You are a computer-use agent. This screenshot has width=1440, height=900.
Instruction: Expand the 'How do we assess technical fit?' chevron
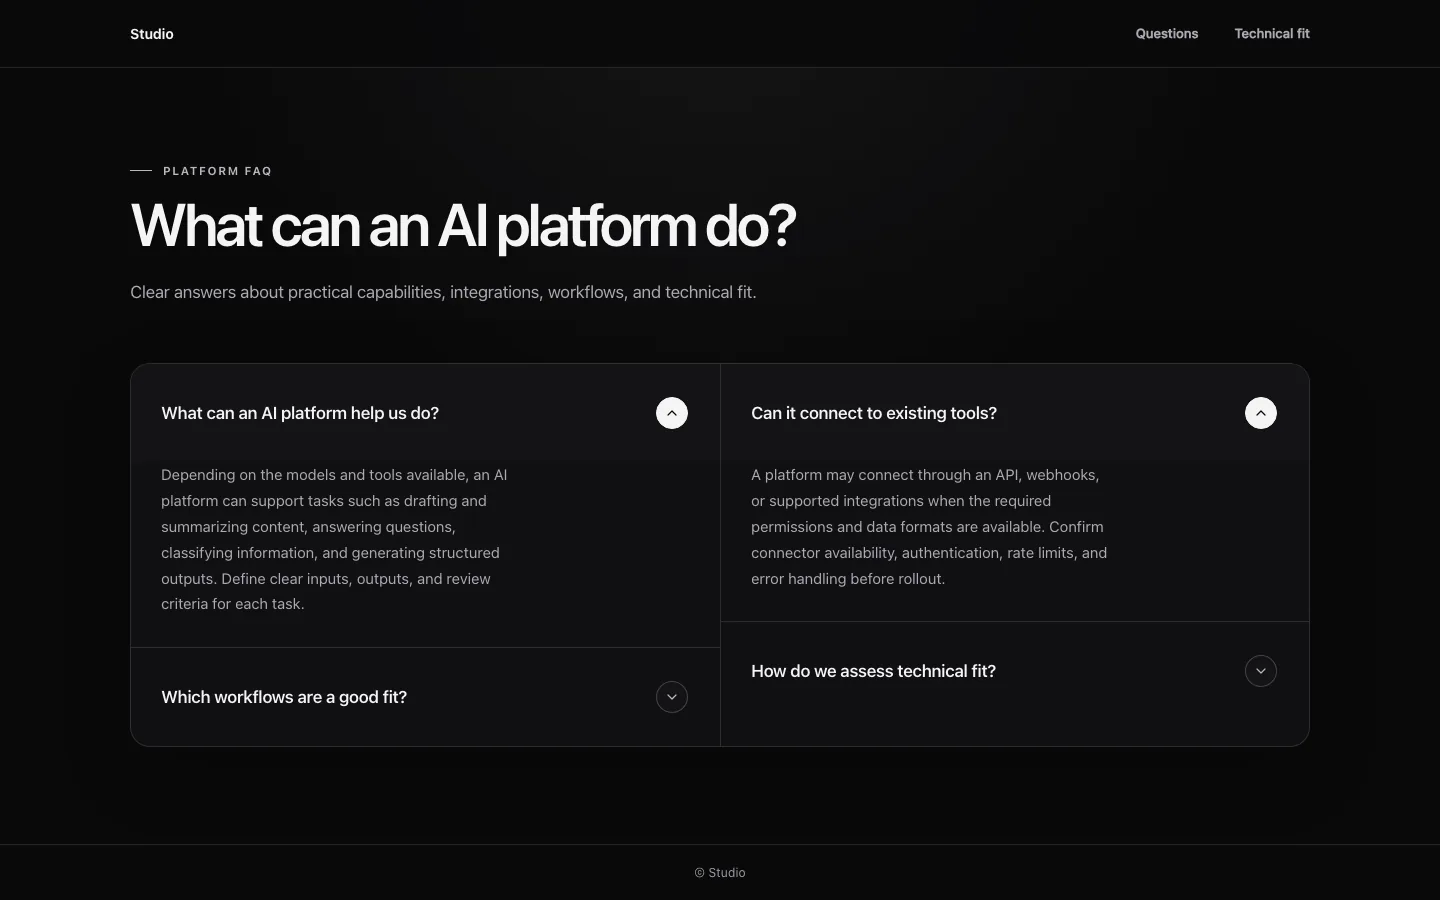click(x=1261, y=671)
